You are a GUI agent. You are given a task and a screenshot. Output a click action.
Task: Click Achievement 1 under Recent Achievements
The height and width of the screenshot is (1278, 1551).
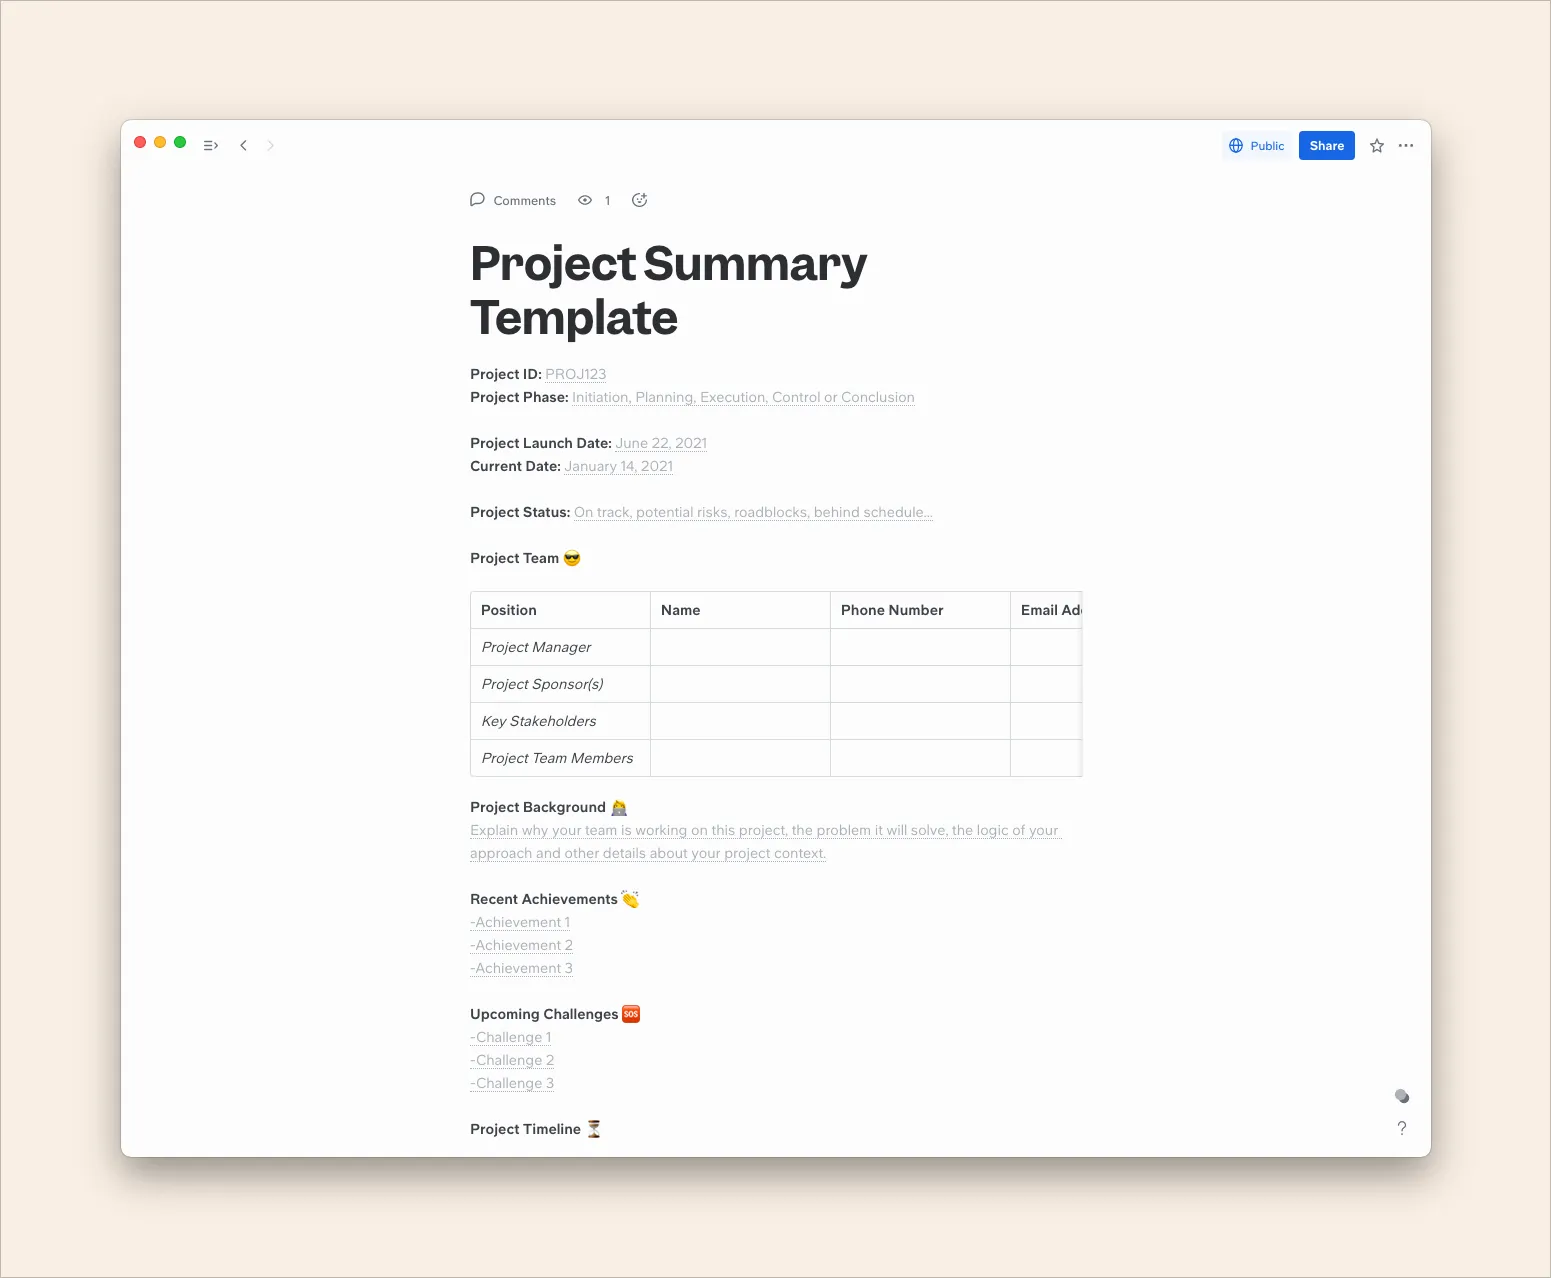pos(519,922)
